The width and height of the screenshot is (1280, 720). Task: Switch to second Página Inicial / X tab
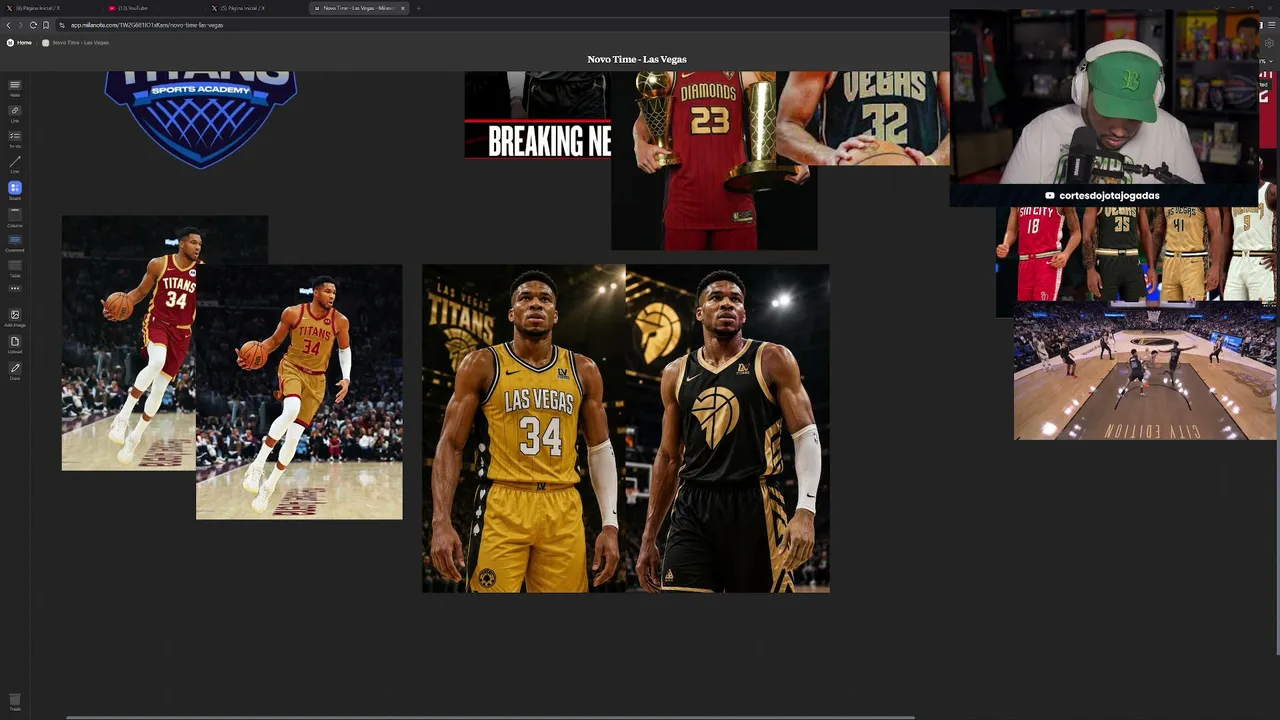[256, 8]
